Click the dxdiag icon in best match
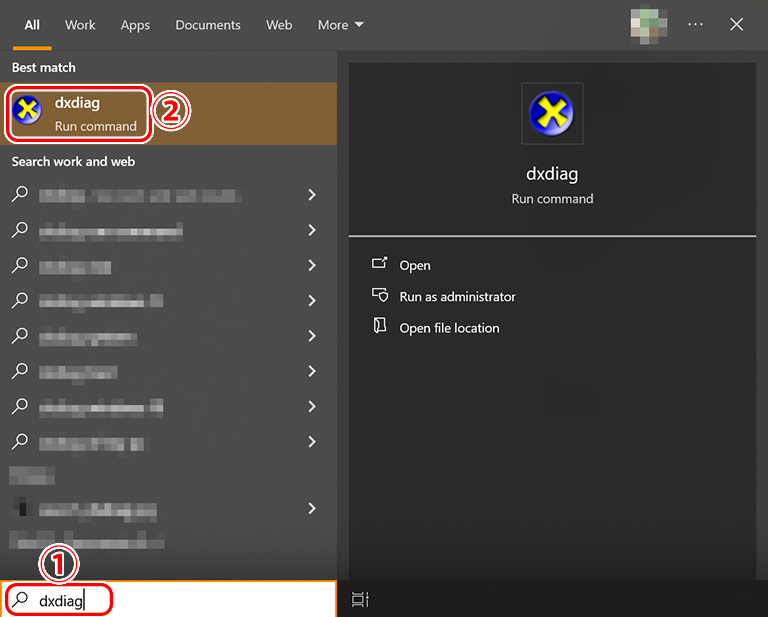Image resolution: width=768 pixels, height=617 pixels. [27, 110]
